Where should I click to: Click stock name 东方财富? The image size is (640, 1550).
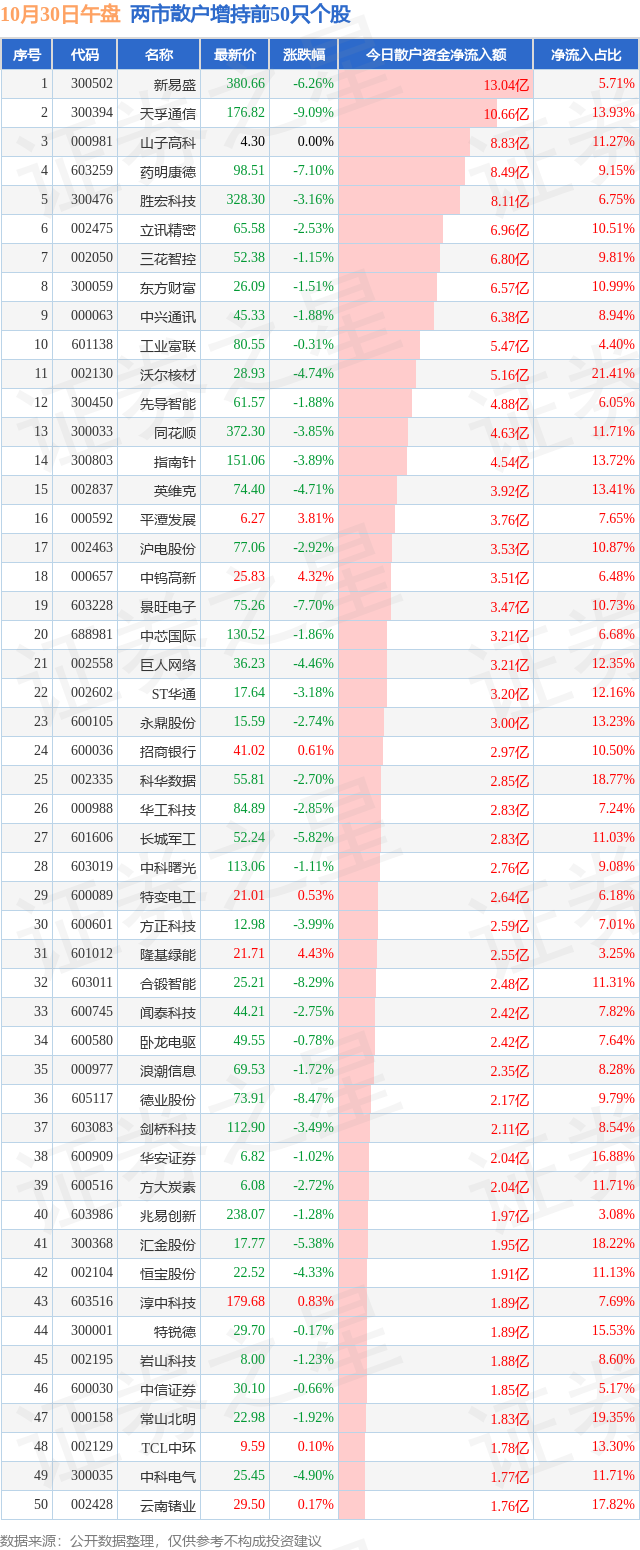[168, 288]
